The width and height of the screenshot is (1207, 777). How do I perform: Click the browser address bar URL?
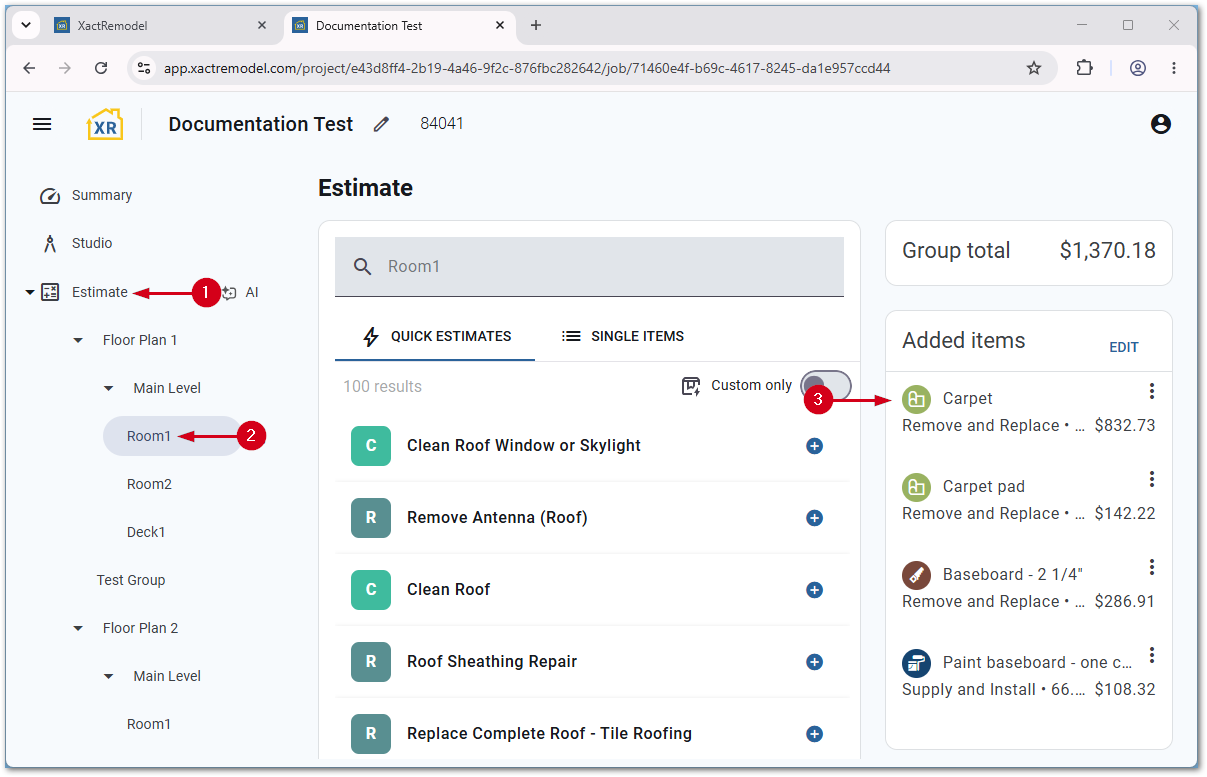(x=527, y=68)
